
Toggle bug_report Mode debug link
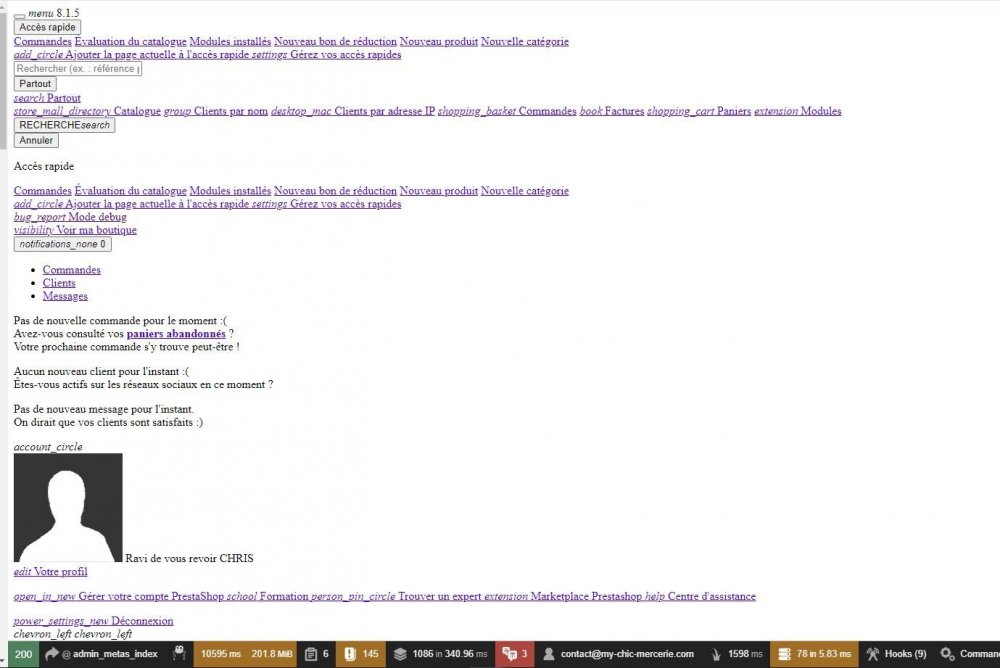[70, 217]
